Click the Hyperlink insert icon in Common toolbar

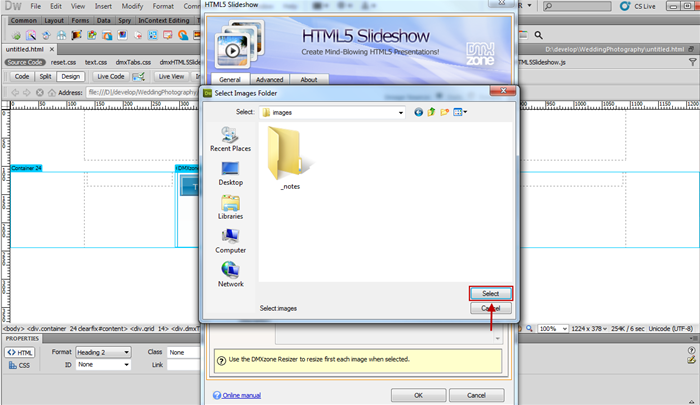pos(16,35)
